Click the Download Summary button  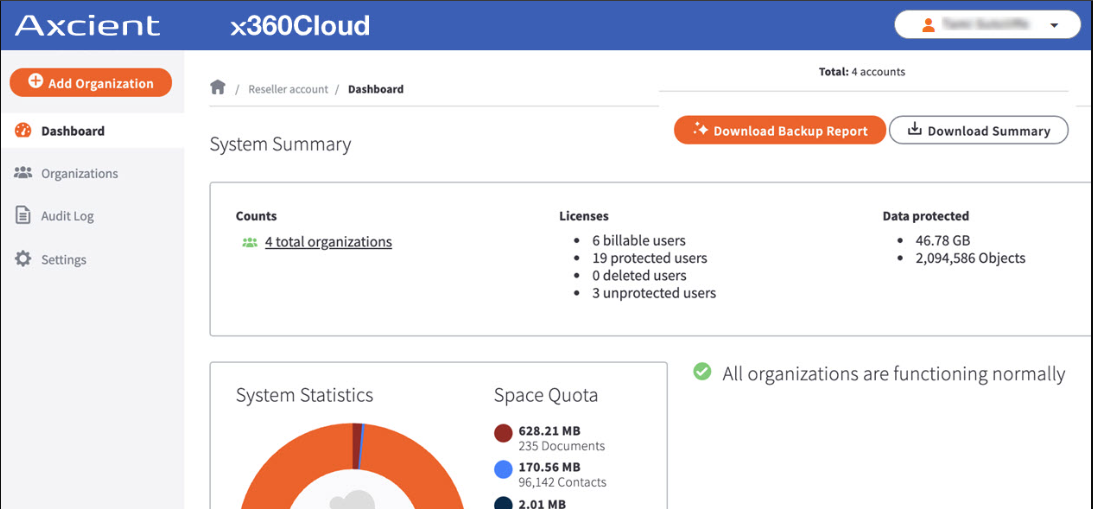click(x=979, y=130)
